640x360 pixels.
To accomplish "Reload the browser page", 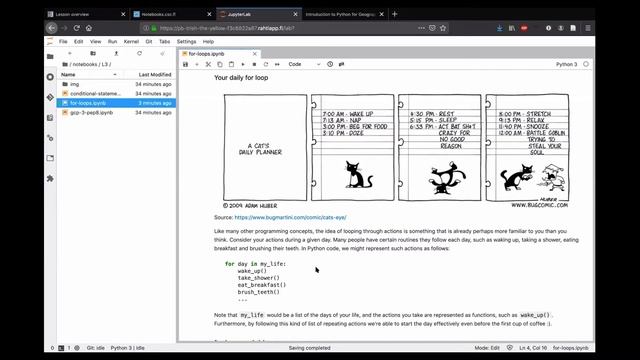I will point(76,28).
